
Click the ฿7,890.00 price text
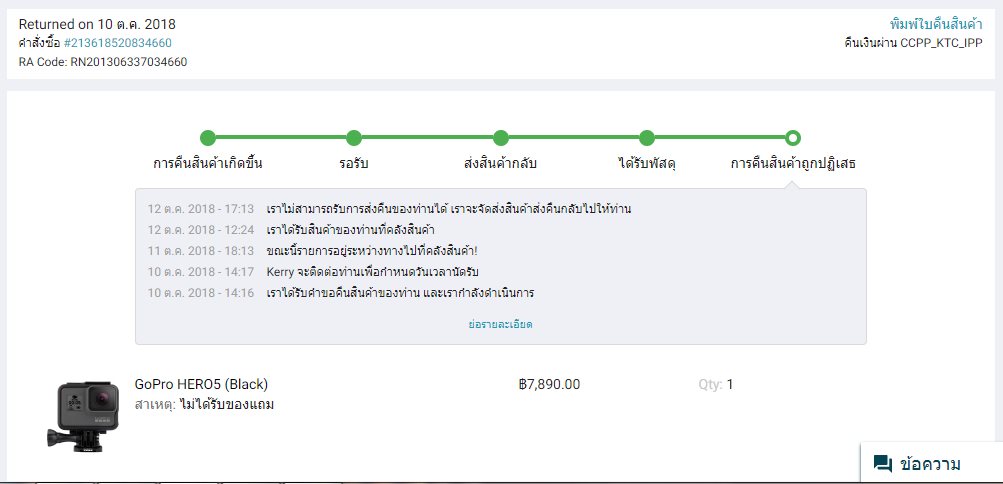[550, 384]
